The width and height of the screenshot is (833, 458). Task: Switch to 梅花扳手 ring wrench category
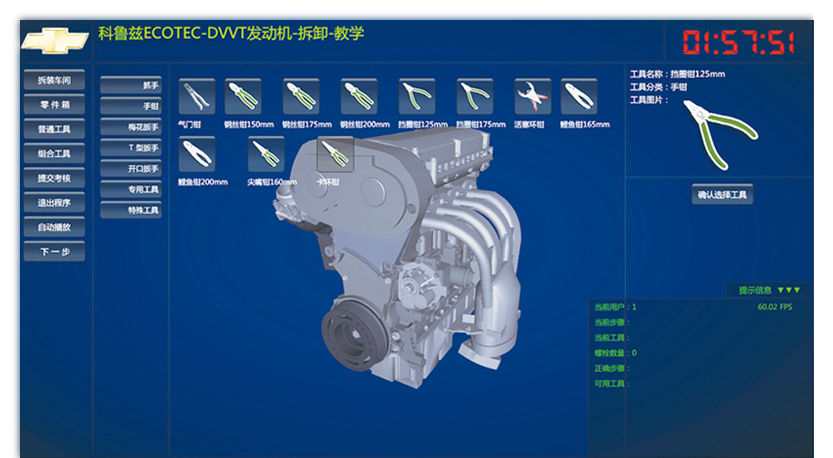[131, 127]
